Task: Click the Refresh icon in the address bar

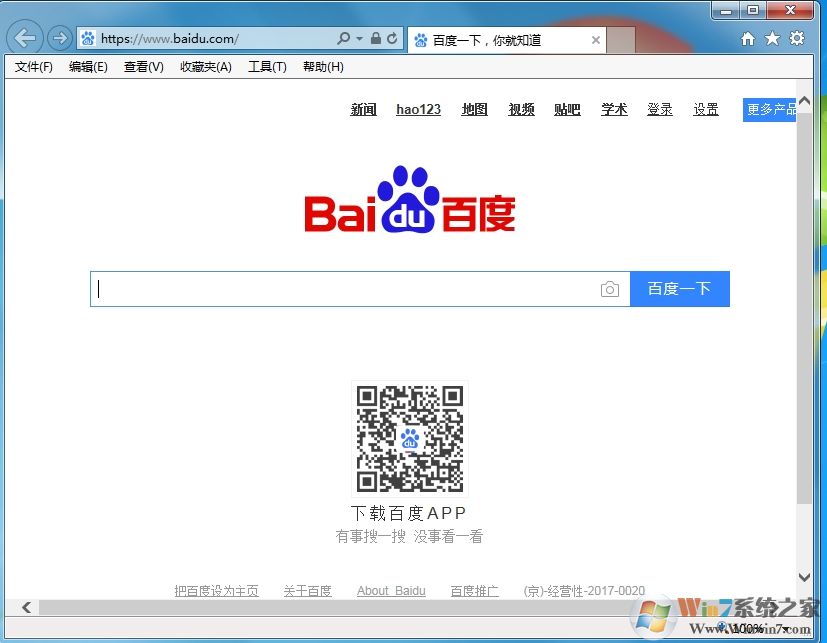Action: coord(392,38)
